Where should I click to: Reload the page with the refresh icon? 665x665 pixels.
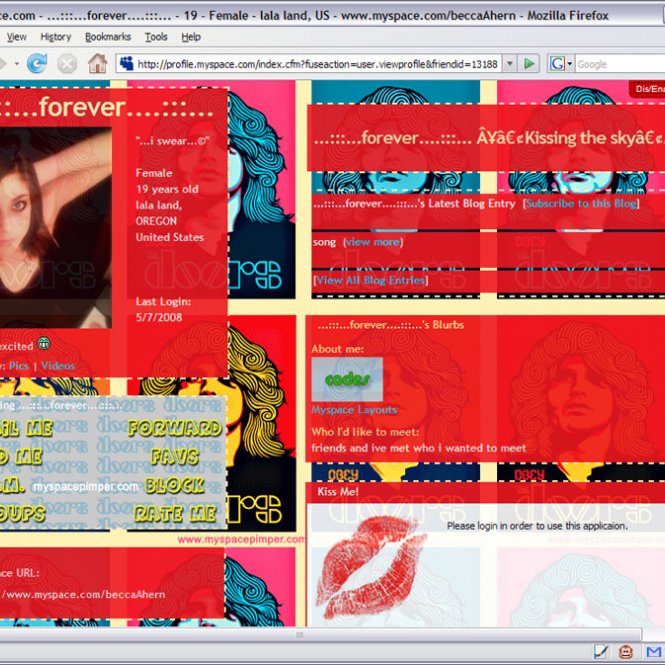(x=37, y=64)
